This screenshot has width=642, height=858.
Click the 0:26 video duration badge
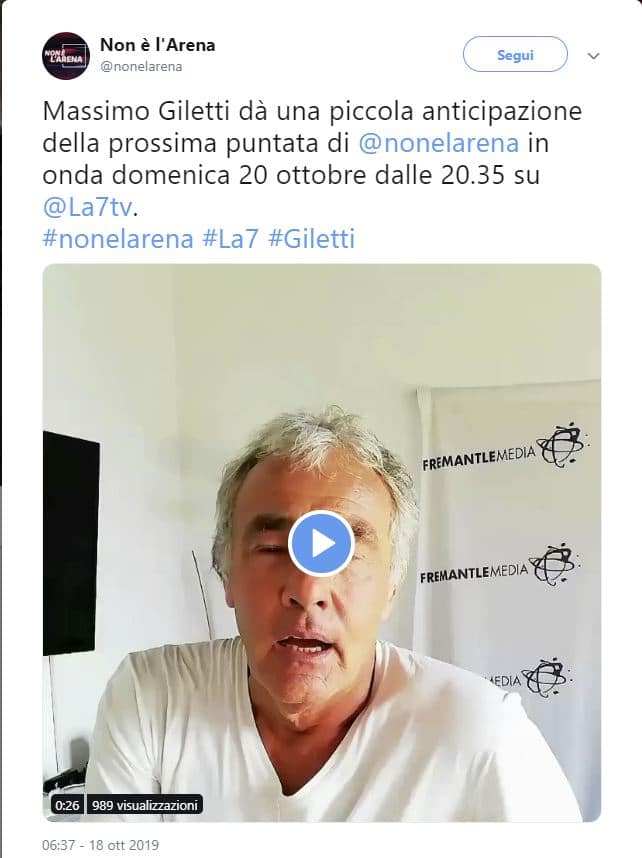(x=67, y=805)
